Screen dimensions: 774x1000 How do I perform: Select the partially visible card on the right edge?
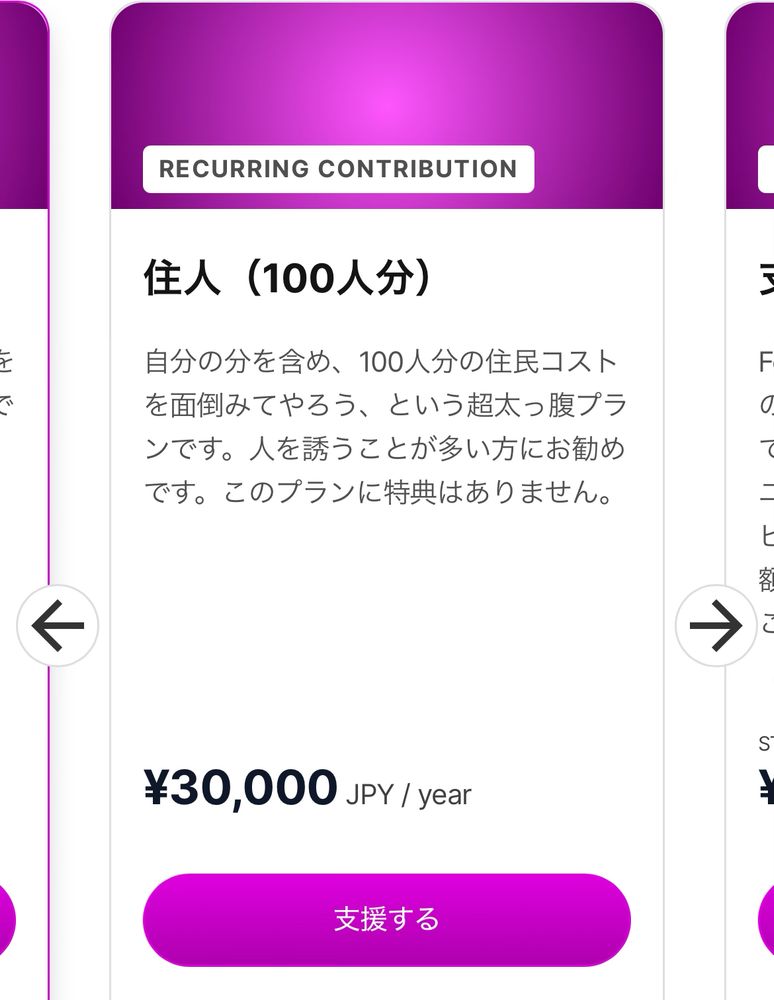(750, 500)
